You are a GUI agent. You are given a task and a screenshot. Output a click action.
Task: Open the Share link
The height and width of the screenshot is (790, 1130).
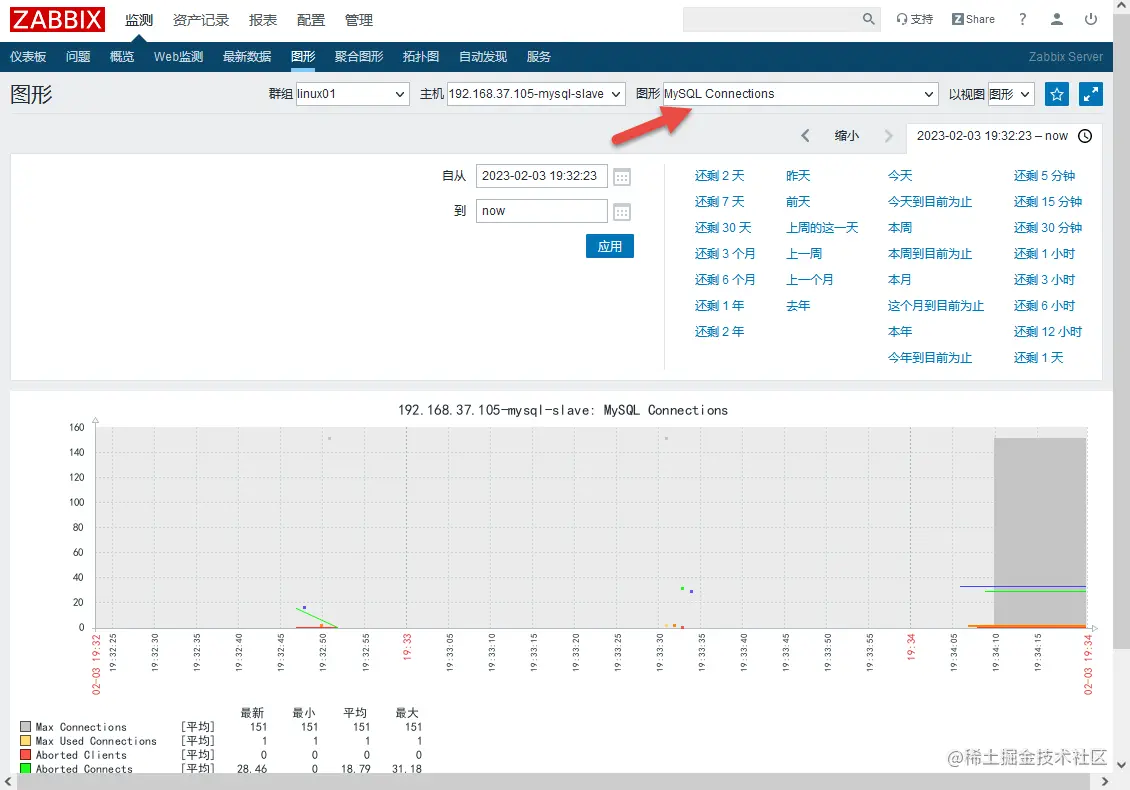[973, 19]
